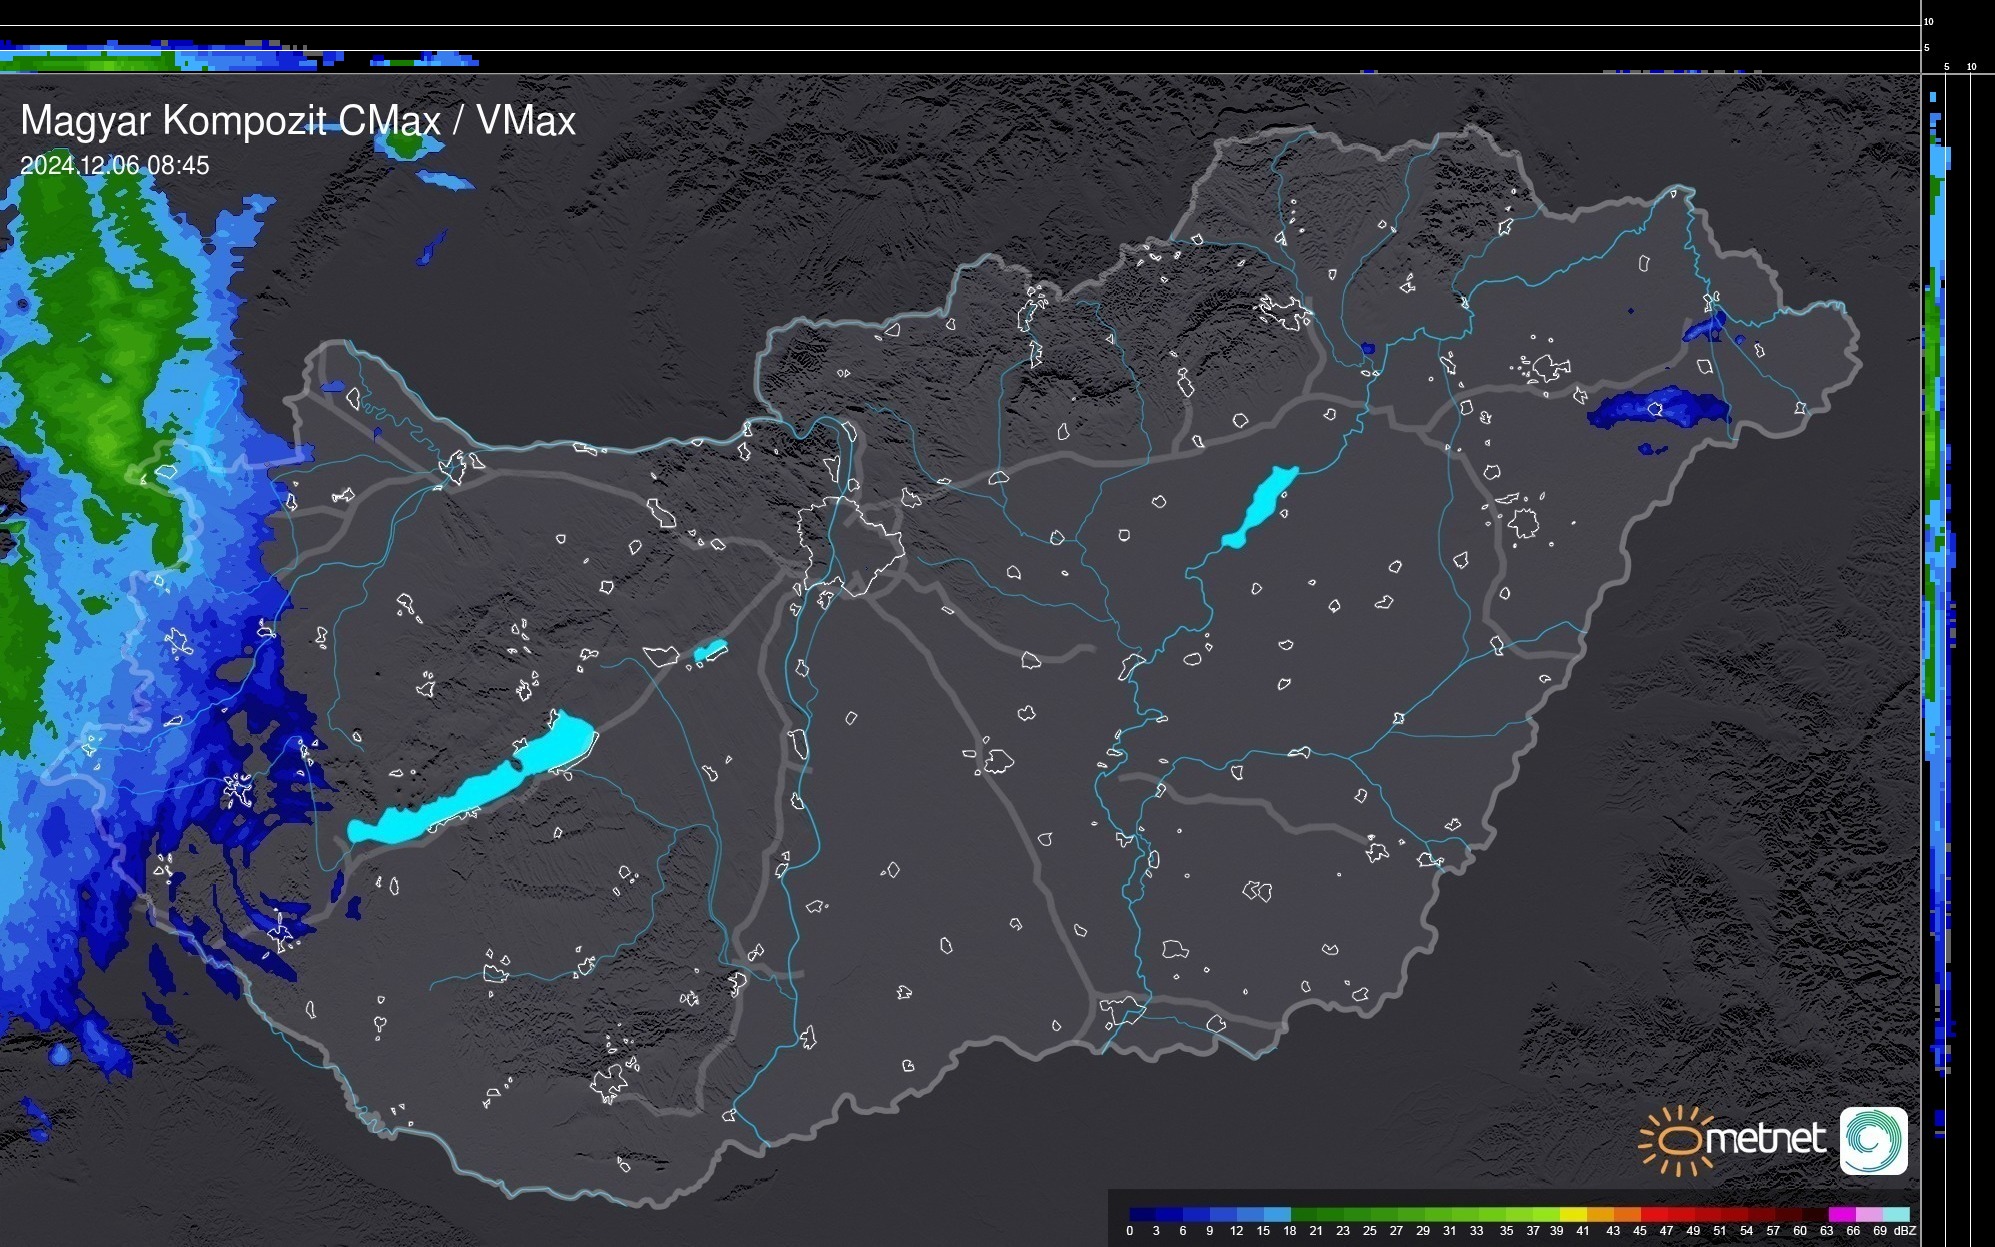Open the metnet logo text link
This screenshot has width=1995, height=1247.
[x=1766, y=1139]
